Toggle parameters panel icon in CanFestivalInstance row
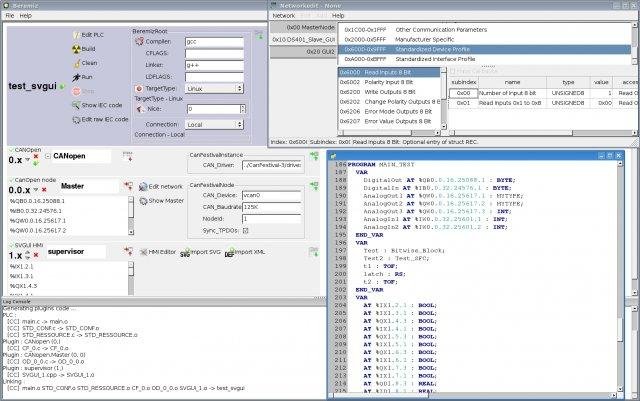The height and width of the screenshot is (401, 640). click(x=314, y=156)
